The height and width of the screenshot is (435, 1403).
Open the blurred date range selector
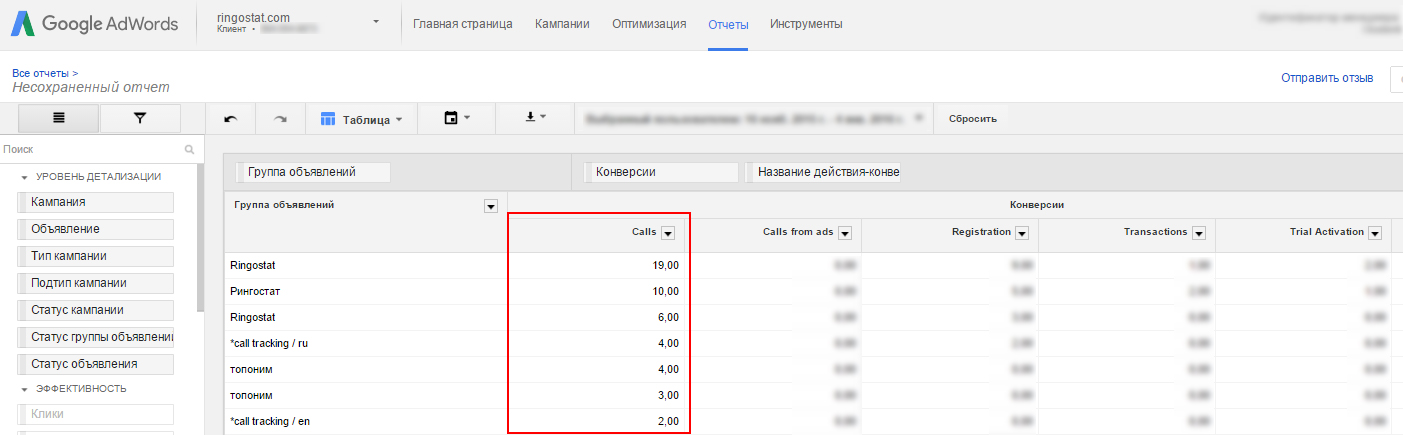tap(754, 118)
